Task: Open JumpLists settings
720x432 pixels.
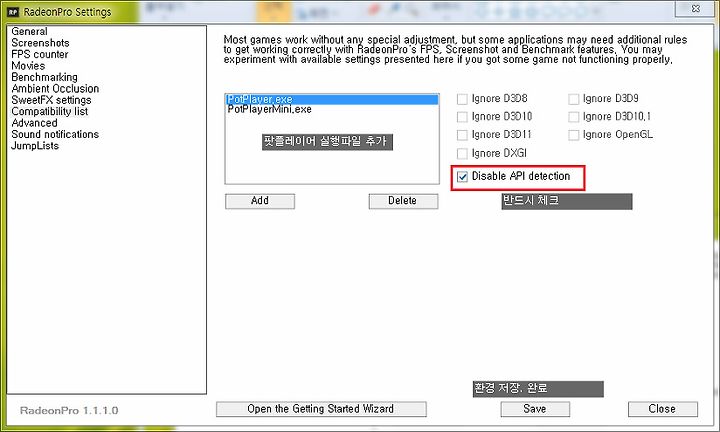Action: (35, 146)
